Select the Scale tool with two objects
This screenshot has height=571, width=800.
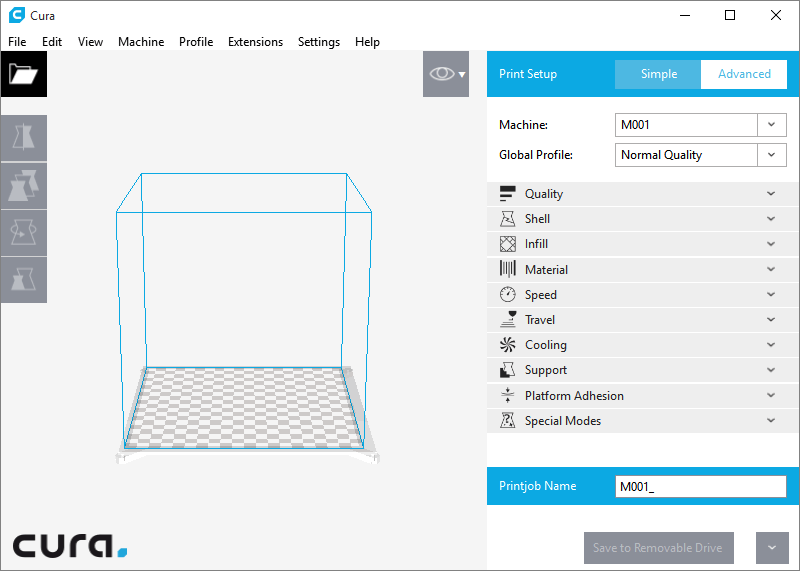[x=23, y=185]
